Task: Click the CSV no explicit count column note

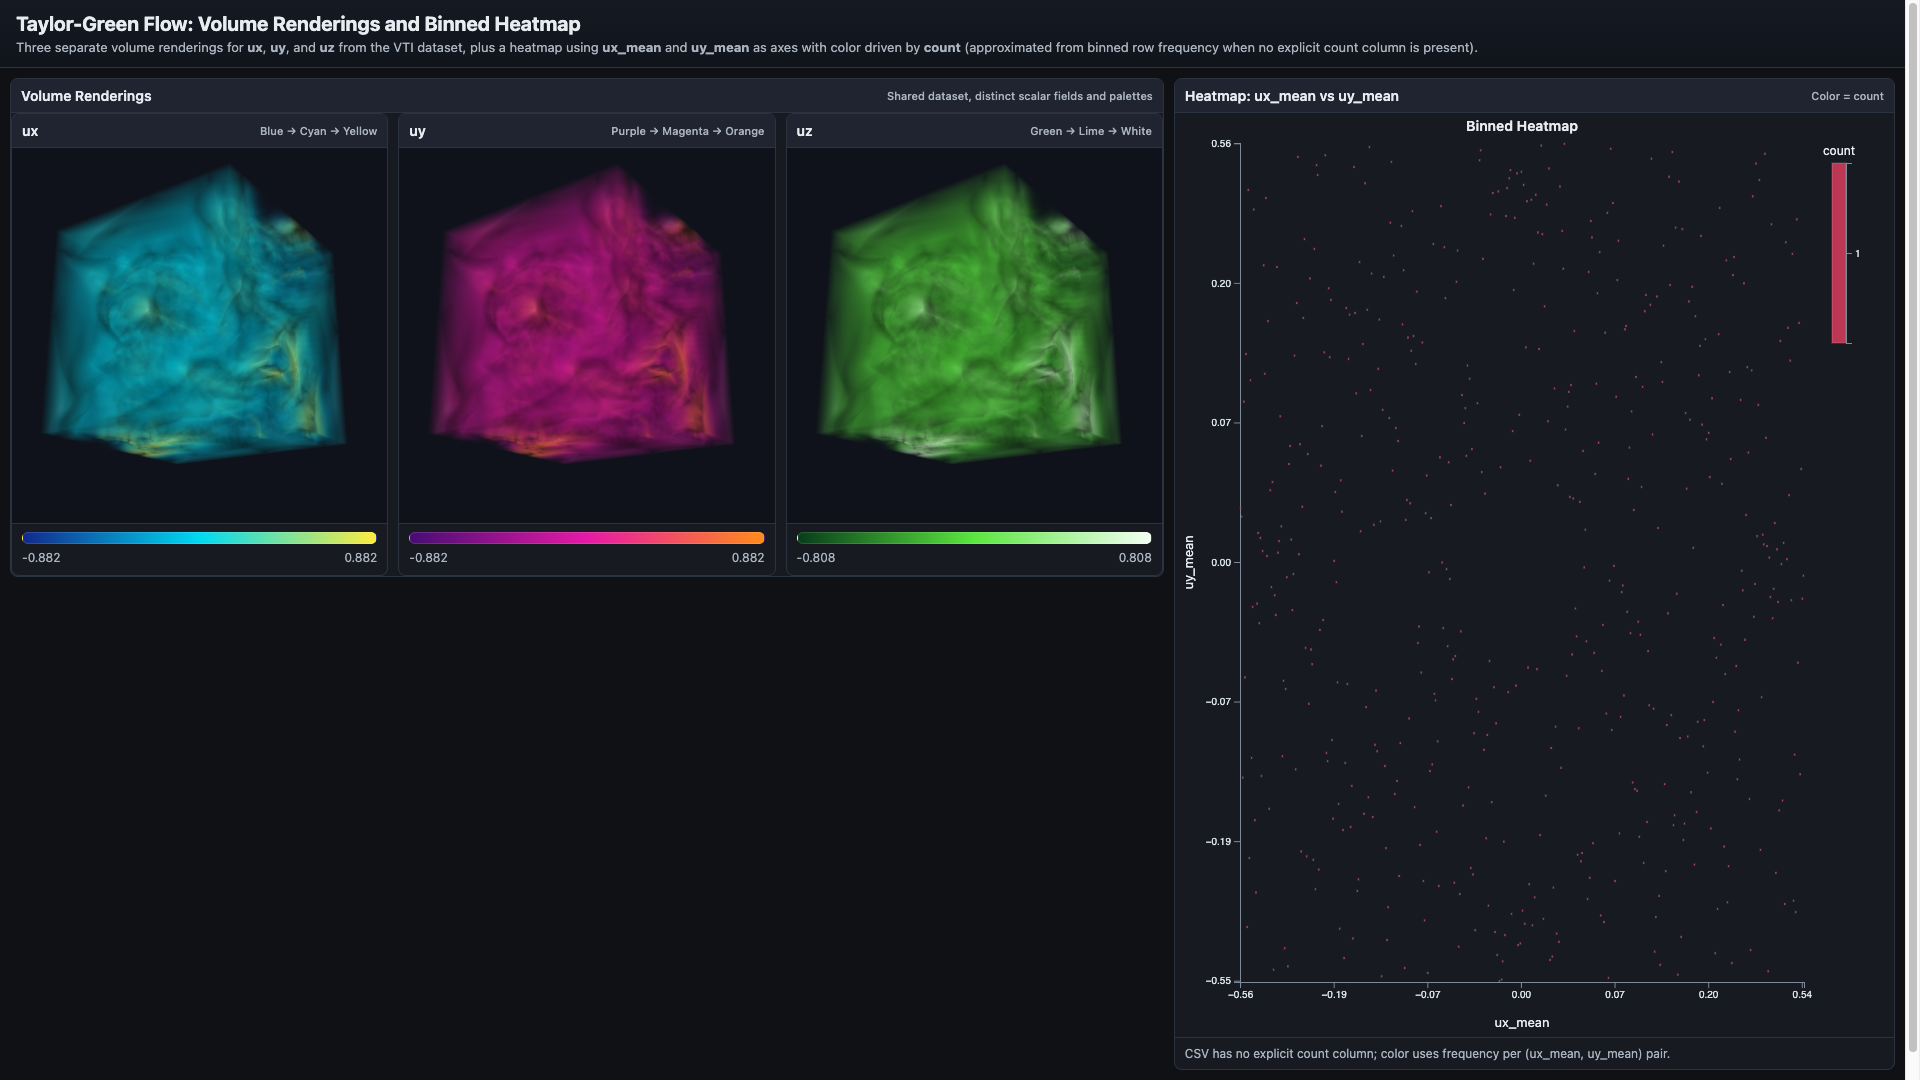Action: pos(1427,1054)
